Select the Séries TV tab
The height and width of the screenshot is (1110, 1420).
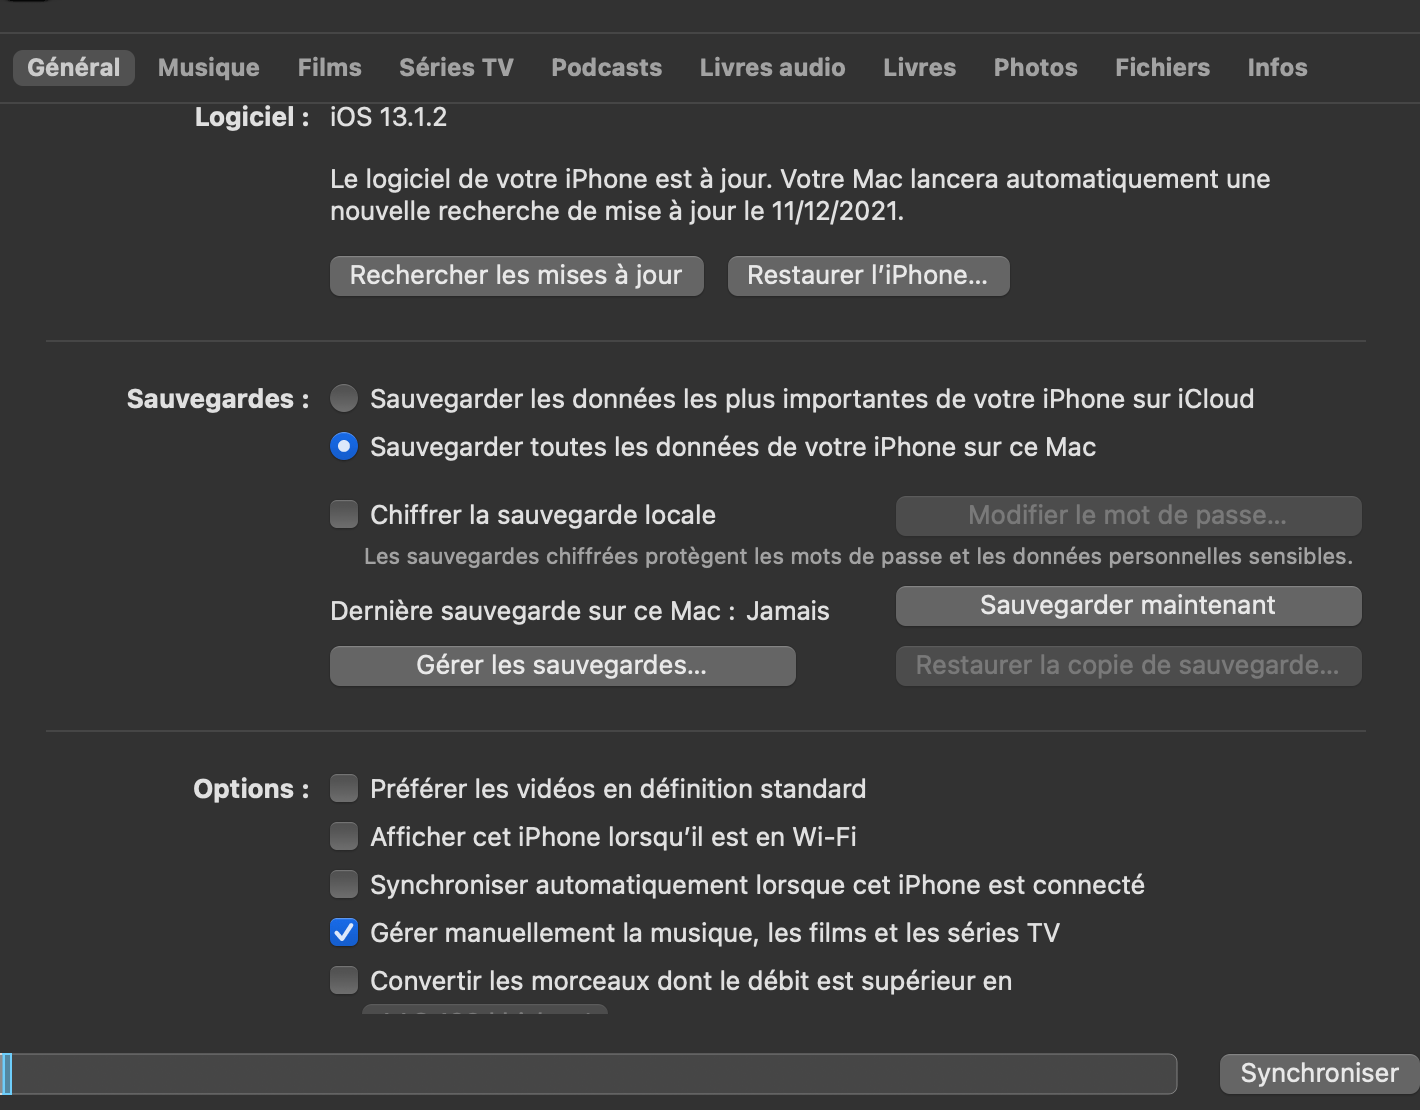pos(455,67)
